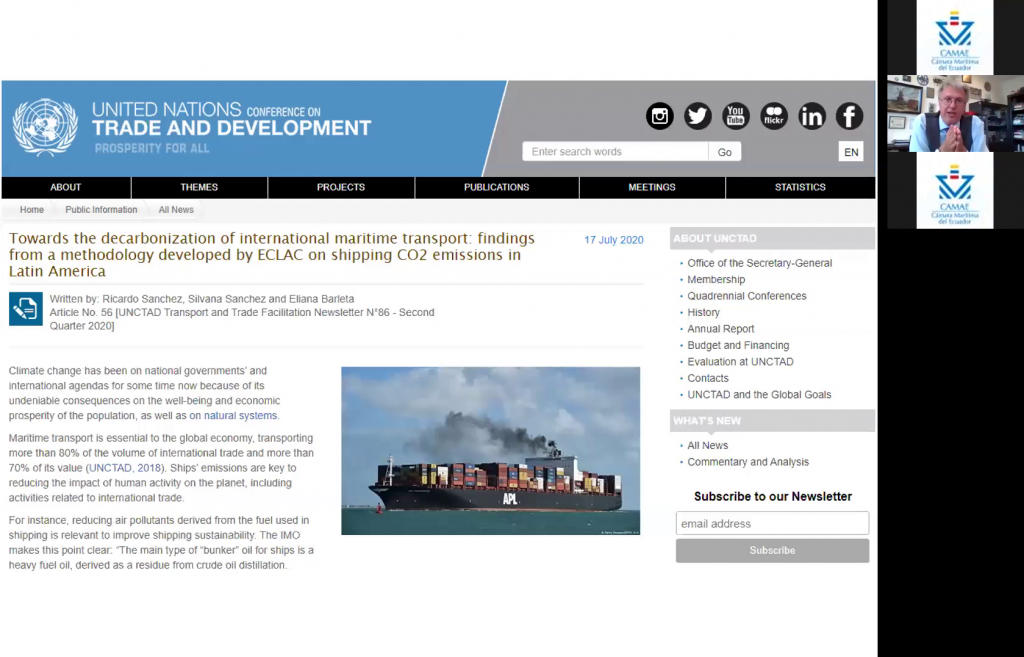Select Statistics in navigation bar

[800, 187]
